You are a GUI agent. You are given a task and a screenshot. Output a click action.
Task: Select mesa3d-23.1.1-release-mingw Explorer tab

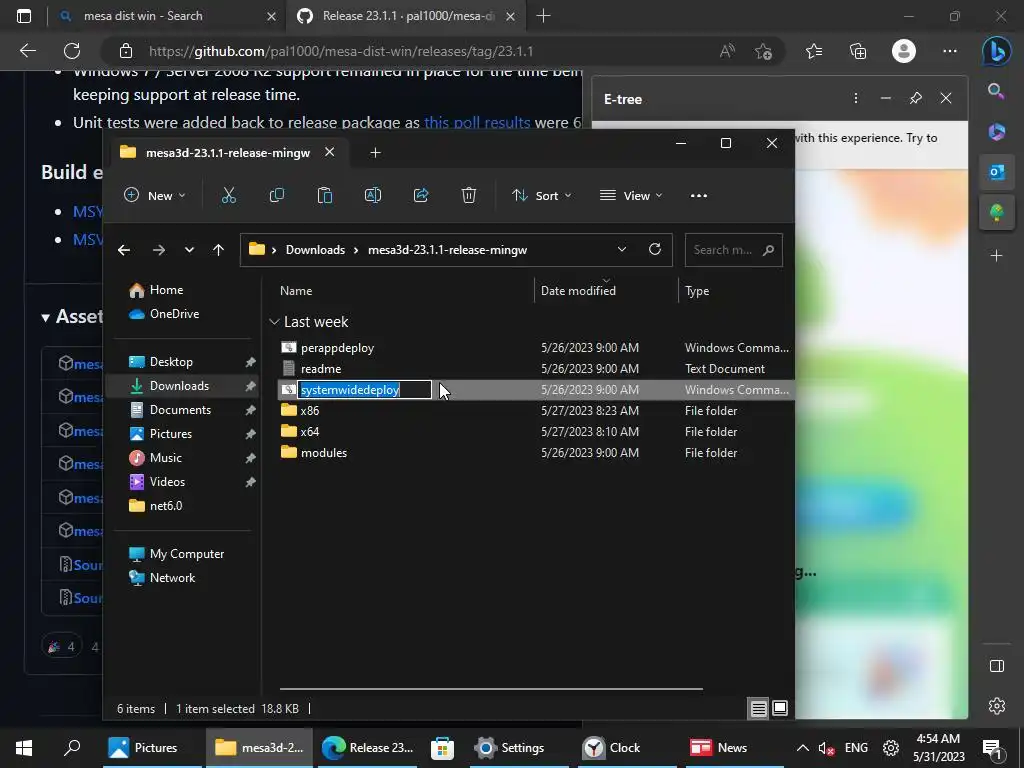[x=228, y=152]
